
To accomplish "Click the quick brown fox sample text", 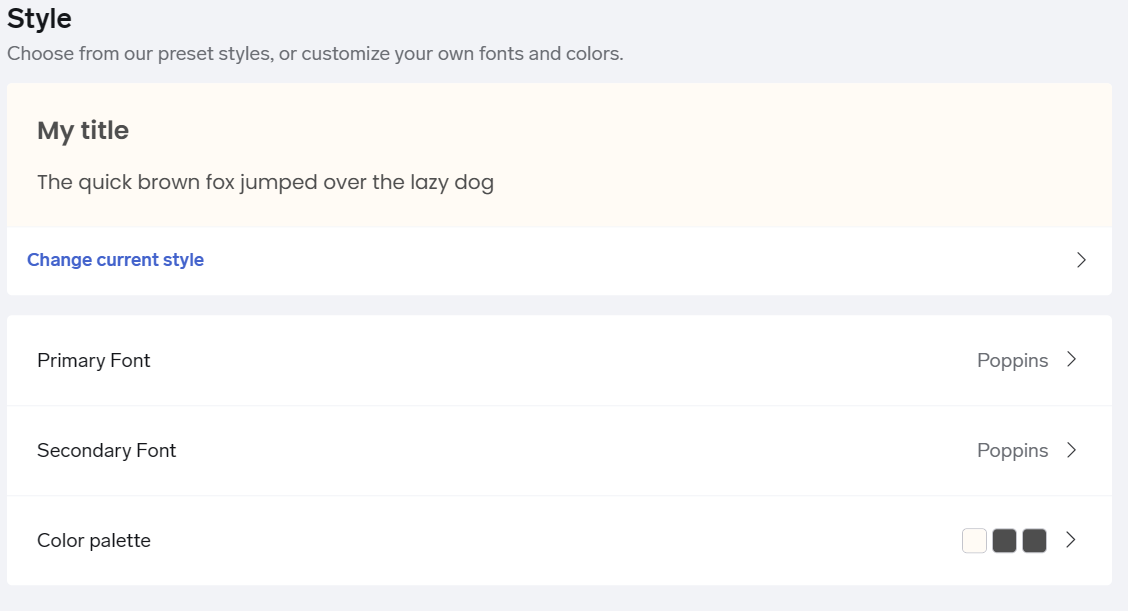I will point(265,183).
